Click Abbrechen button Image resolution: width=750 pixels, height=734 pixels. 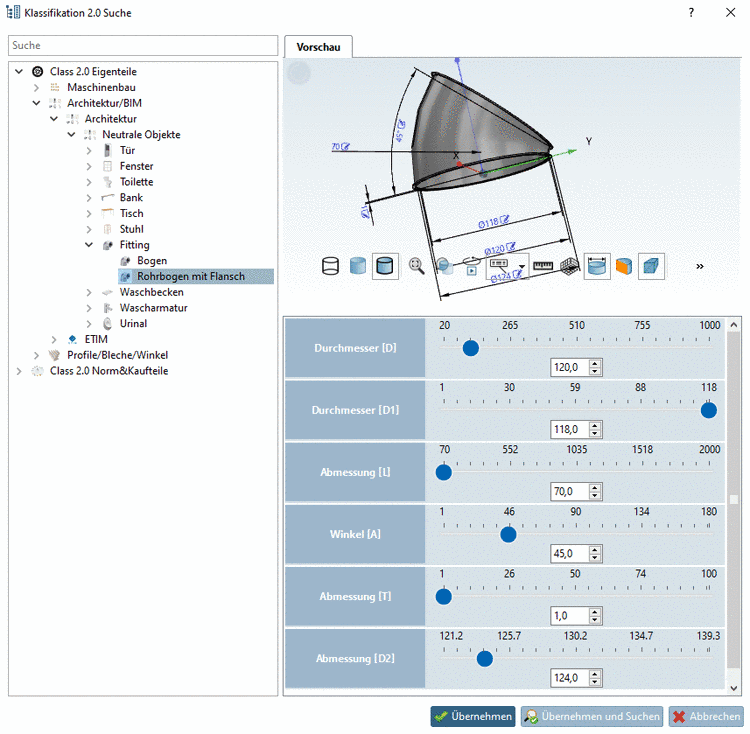pos(706,716)
